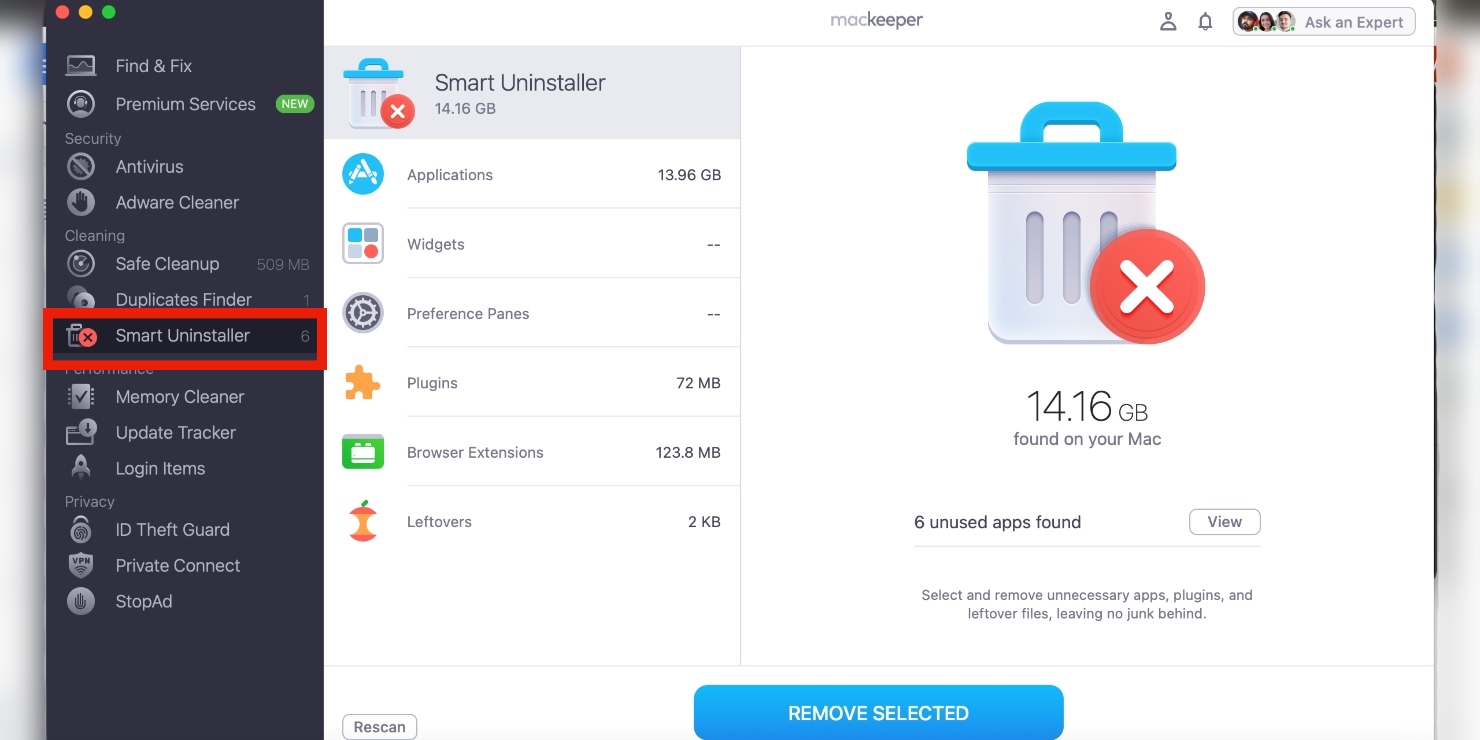Open the notifications bell icon
This screenshot has height=740, width=1480.
tap(1205, 22)
